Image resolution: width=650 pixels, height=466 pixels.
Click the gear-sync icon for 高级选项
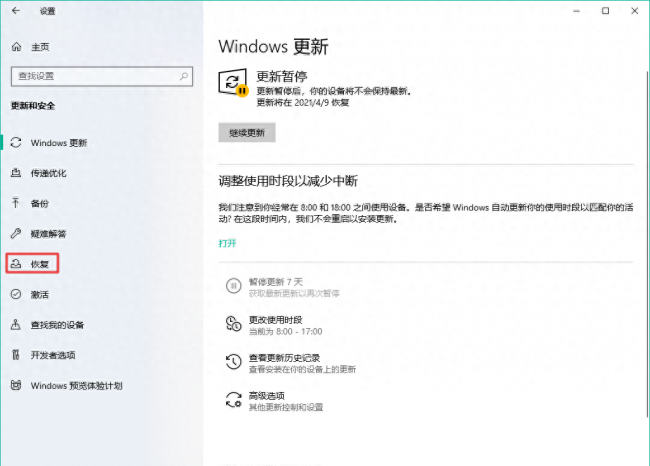(233, 400)
